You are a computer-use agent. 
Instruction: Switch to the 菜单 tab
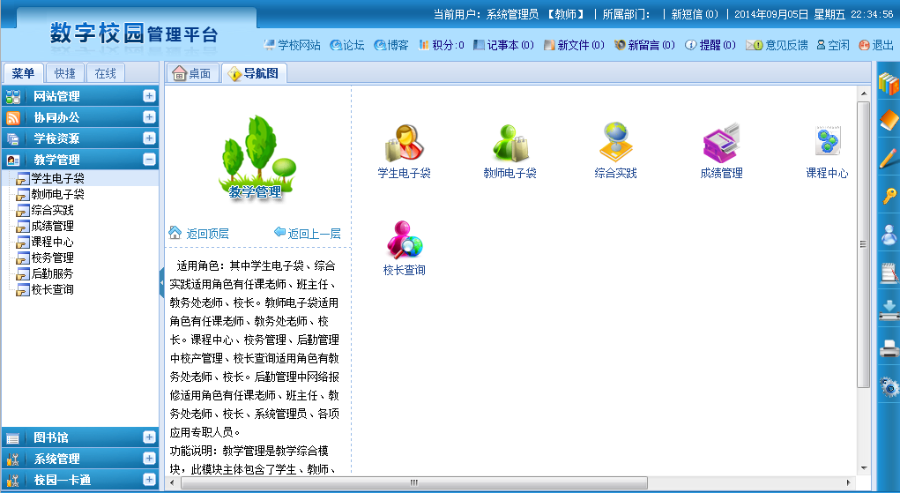tap(24, 73)
